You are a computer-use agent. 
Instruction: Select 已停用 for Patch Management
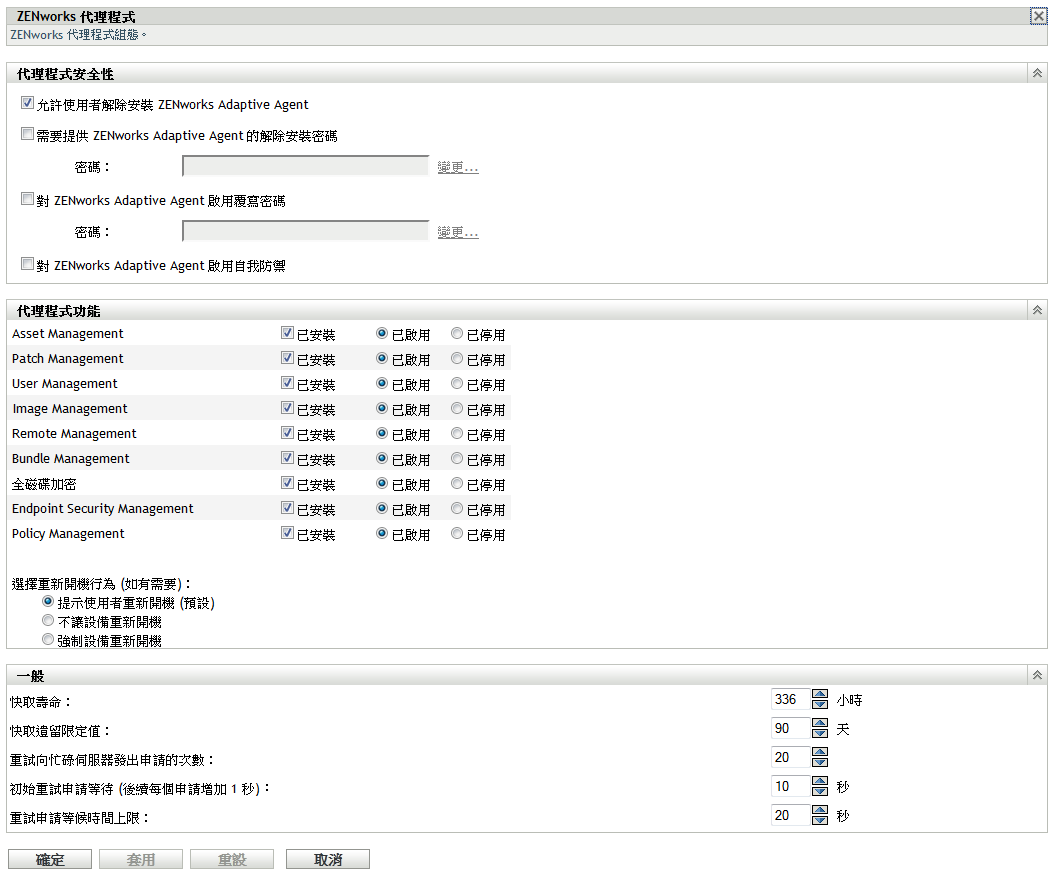point(457,358)
